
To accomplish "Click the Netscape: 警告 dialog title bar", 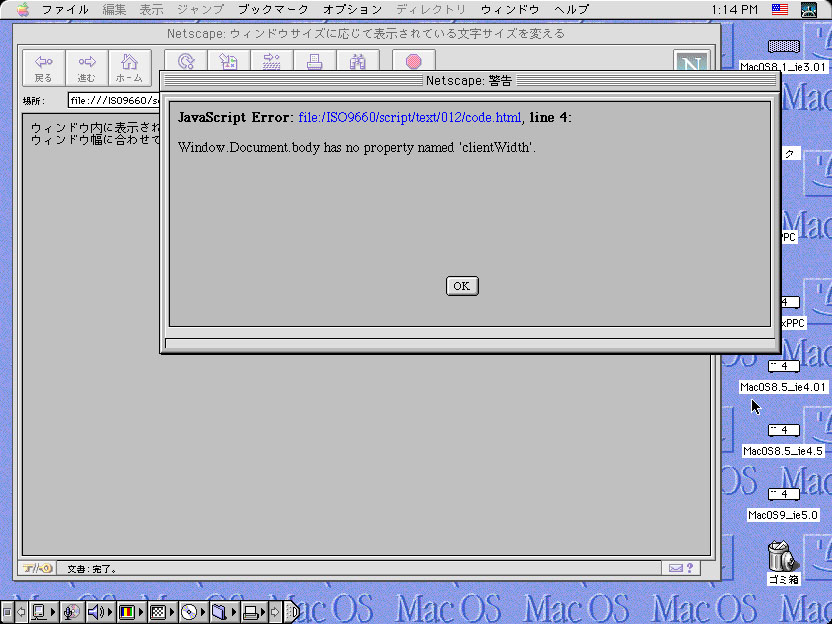I will 469,81.
